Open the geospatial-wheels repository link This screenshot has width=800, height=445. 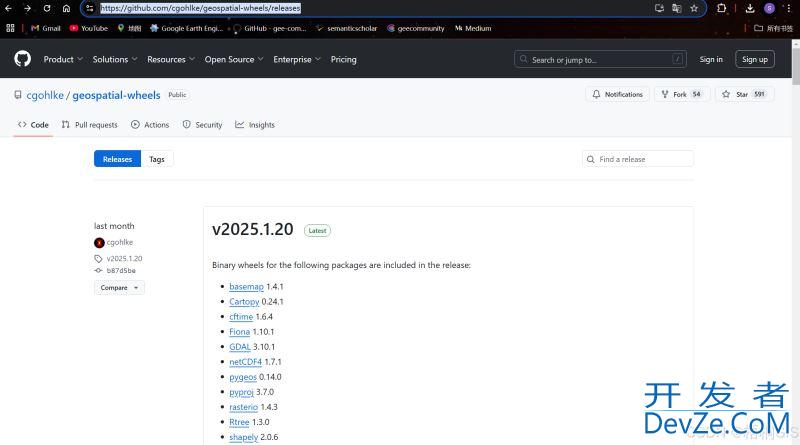click(x=116, y=95)
